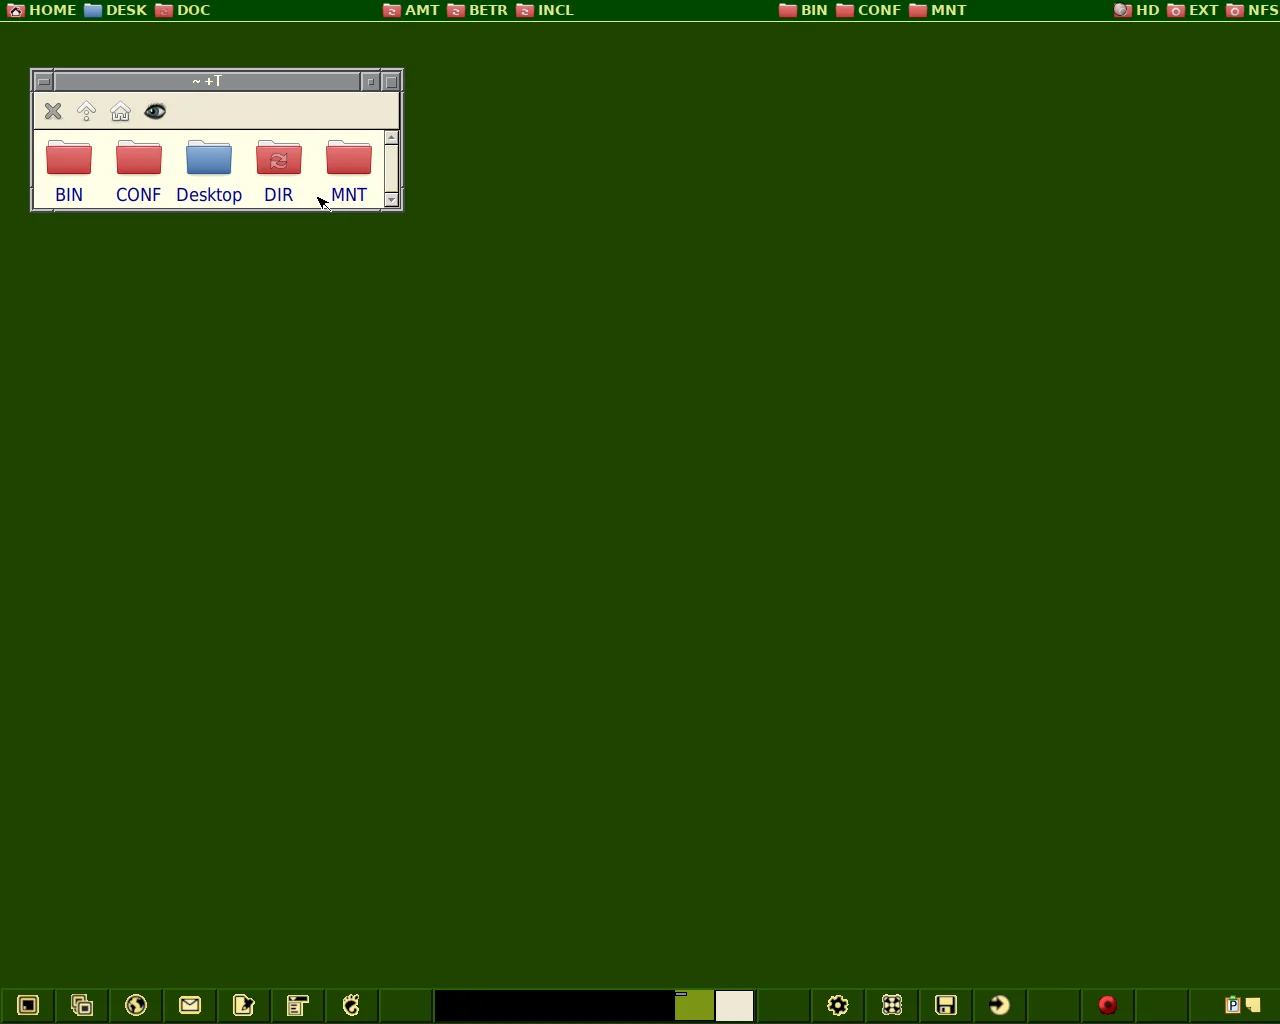Open BETR shortcut in top panel
Screen dimensions: 1280x1024
(478, 10)
